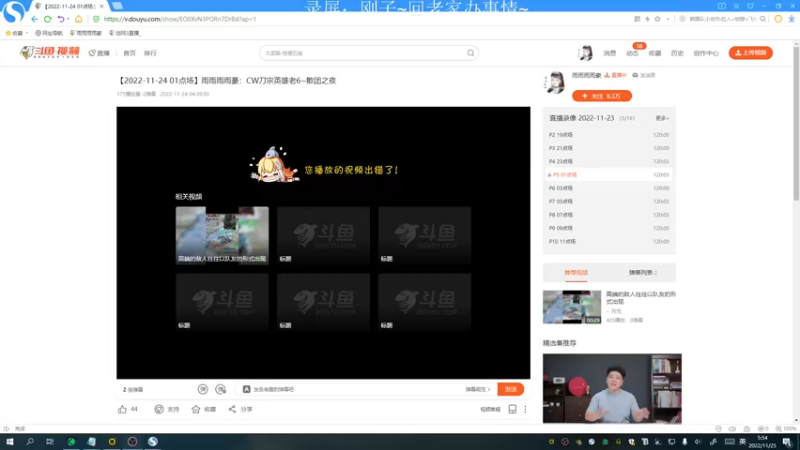Open the three-dot more options menu
800x450 pixels.
click(525, 409)
